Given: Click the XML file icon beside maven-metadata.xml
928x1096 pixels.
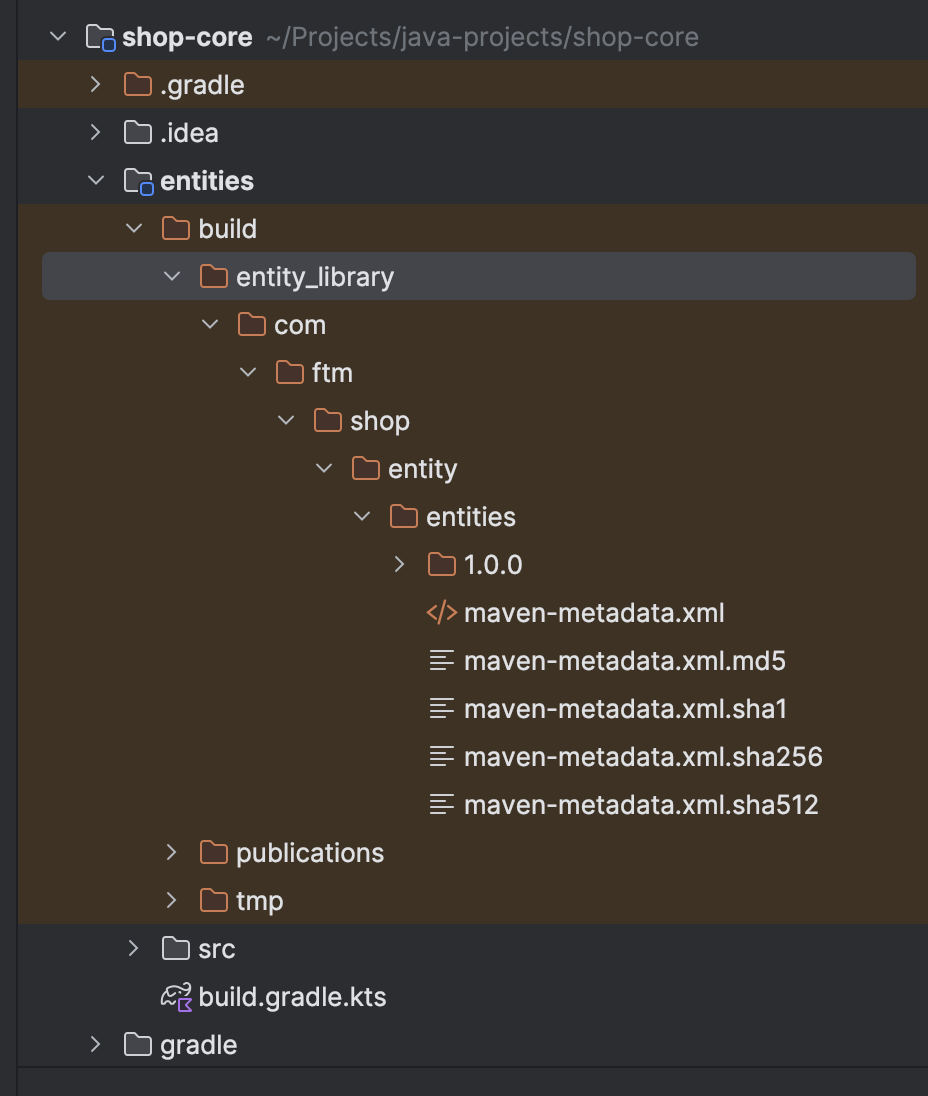Looking at the screenshot, I should click(x=442, y=613).
